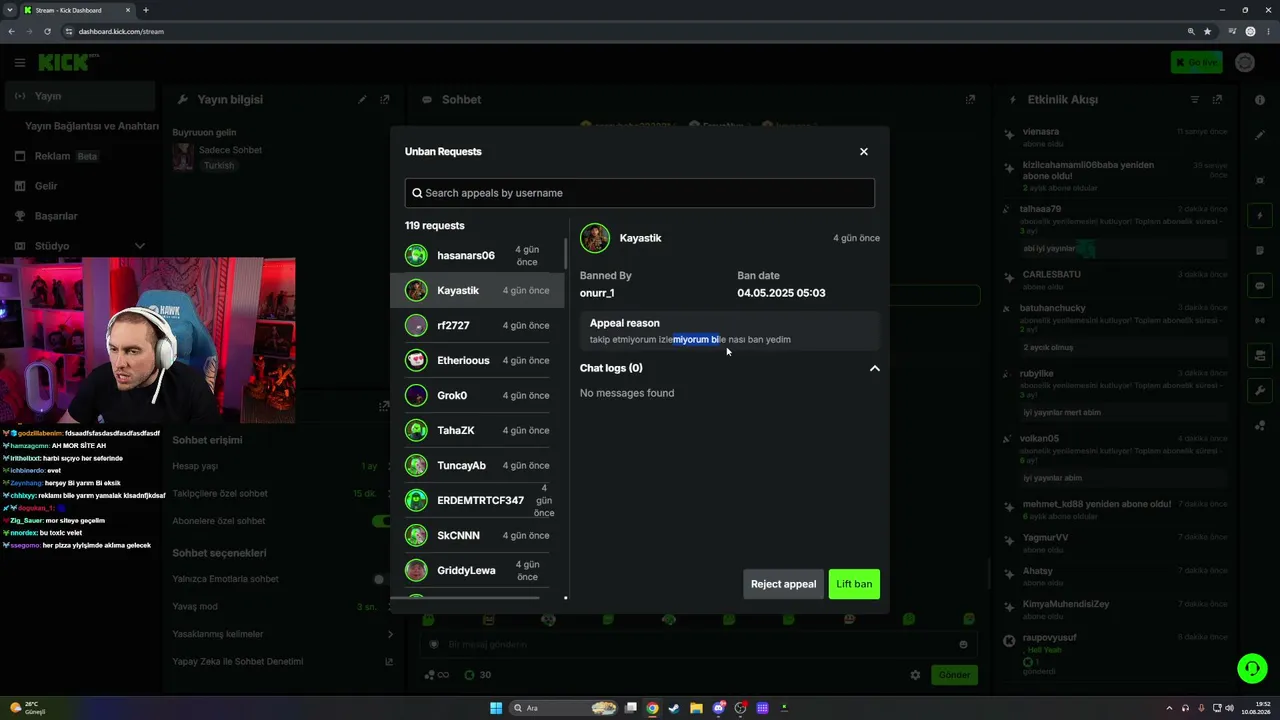Open Windows Start menu
Viewport: 1280px width, 720px height.
pos(496,708)
